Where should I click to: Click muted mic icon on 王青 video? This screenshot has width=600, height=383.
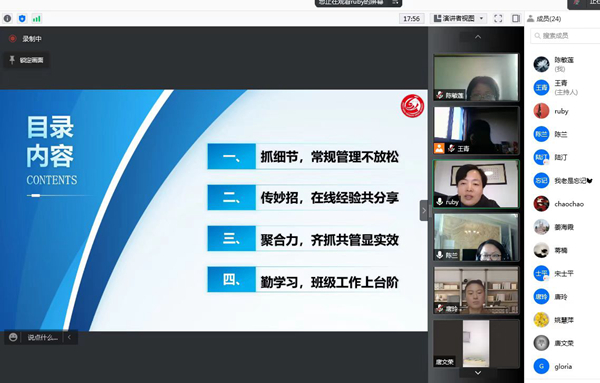tap(452, 148)
